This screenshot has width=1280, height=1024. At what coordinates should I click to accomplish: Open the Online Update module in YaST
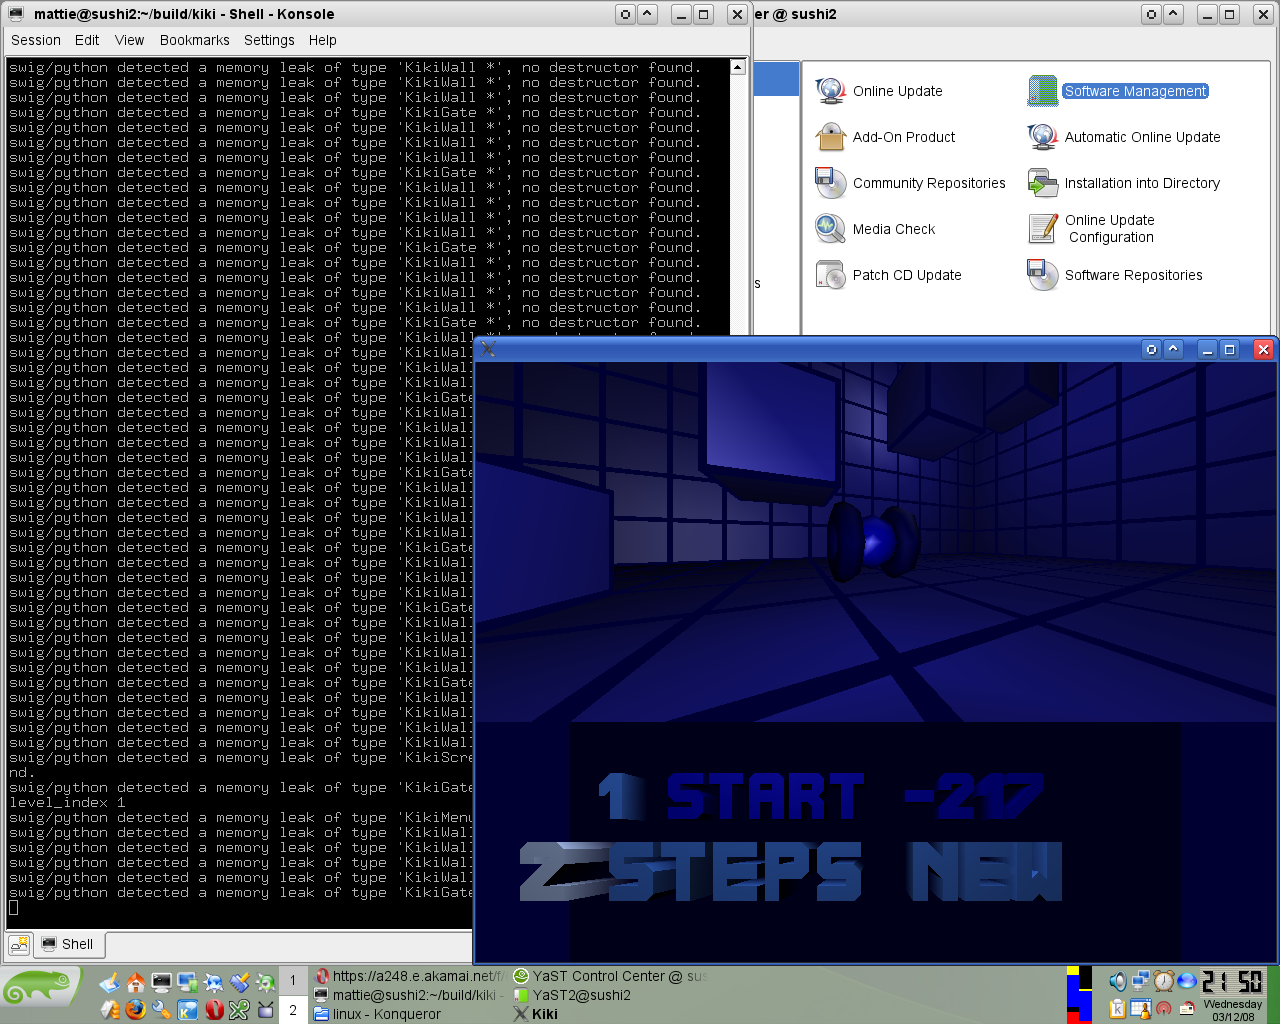point(879,91)
